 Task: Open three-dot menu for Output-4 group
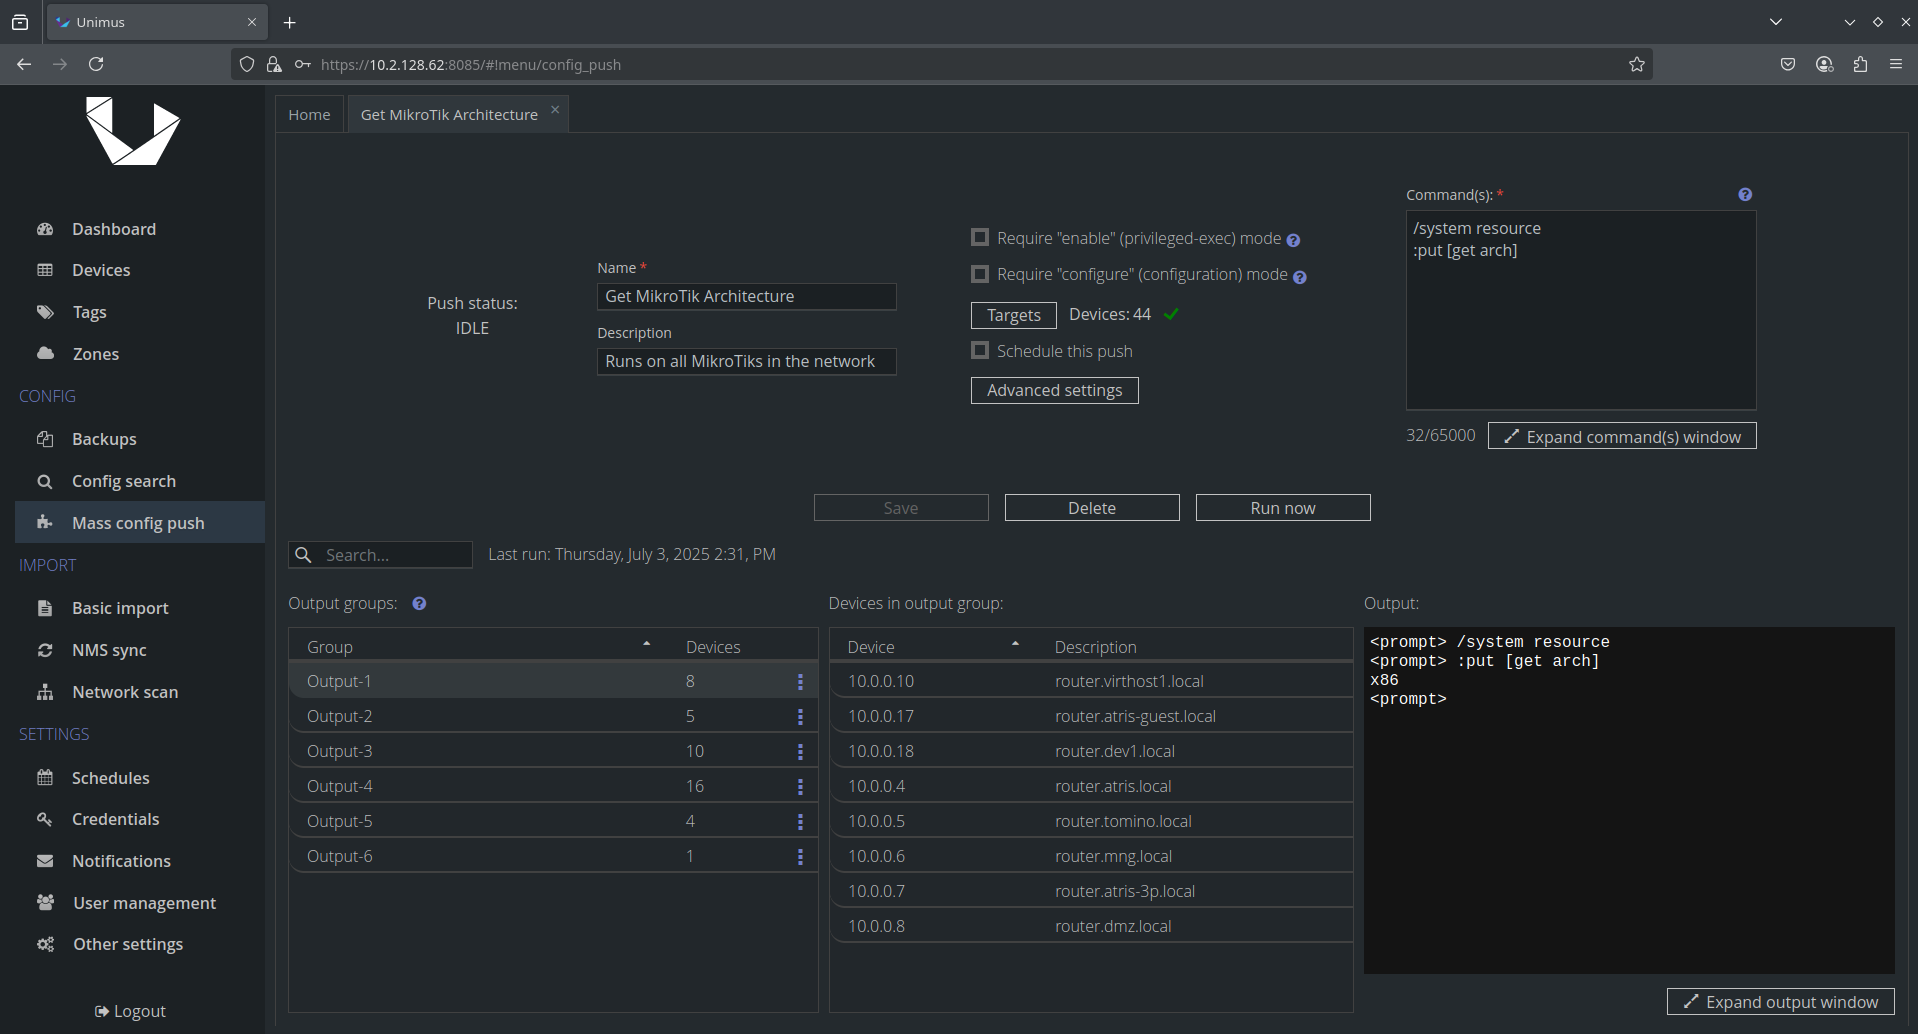click(x=799, y=787)
